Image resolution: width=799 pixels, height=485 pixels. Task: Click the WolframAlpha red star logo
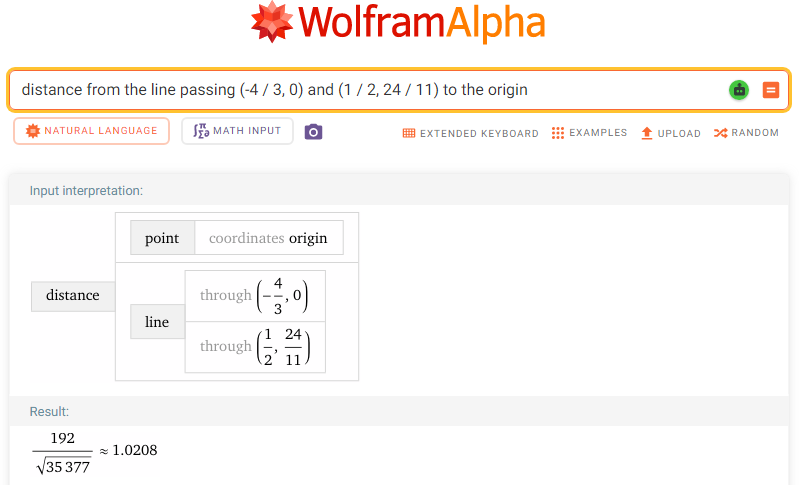272,22
